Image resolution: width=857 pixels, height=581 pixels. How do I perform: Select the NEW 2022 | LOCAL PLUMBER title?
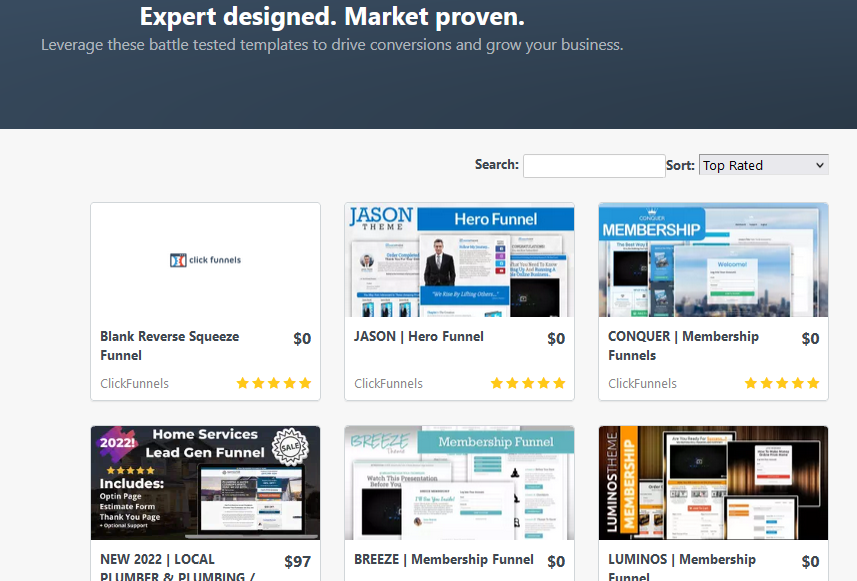tap(178, 568)
